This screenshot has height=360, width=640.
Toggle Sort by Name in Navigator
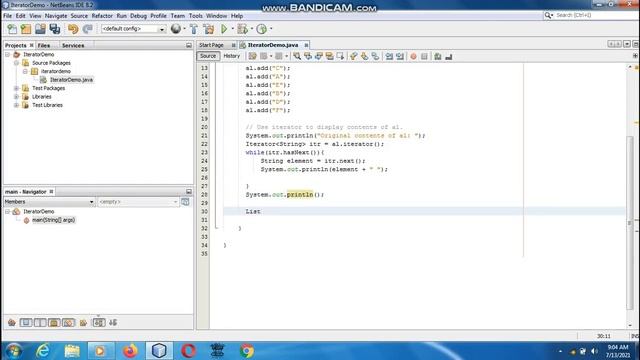coord(99,323)
